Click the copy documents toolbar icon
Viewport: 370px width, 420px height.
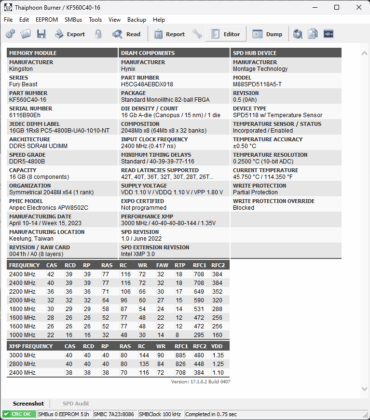(313, 34)
